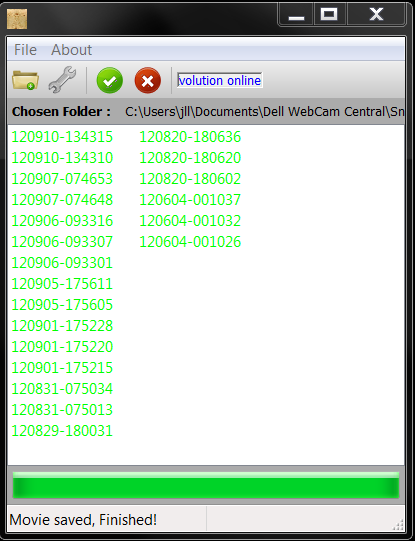
Task: Select file entry 120820-180636
Action: (x=190, y=137)
